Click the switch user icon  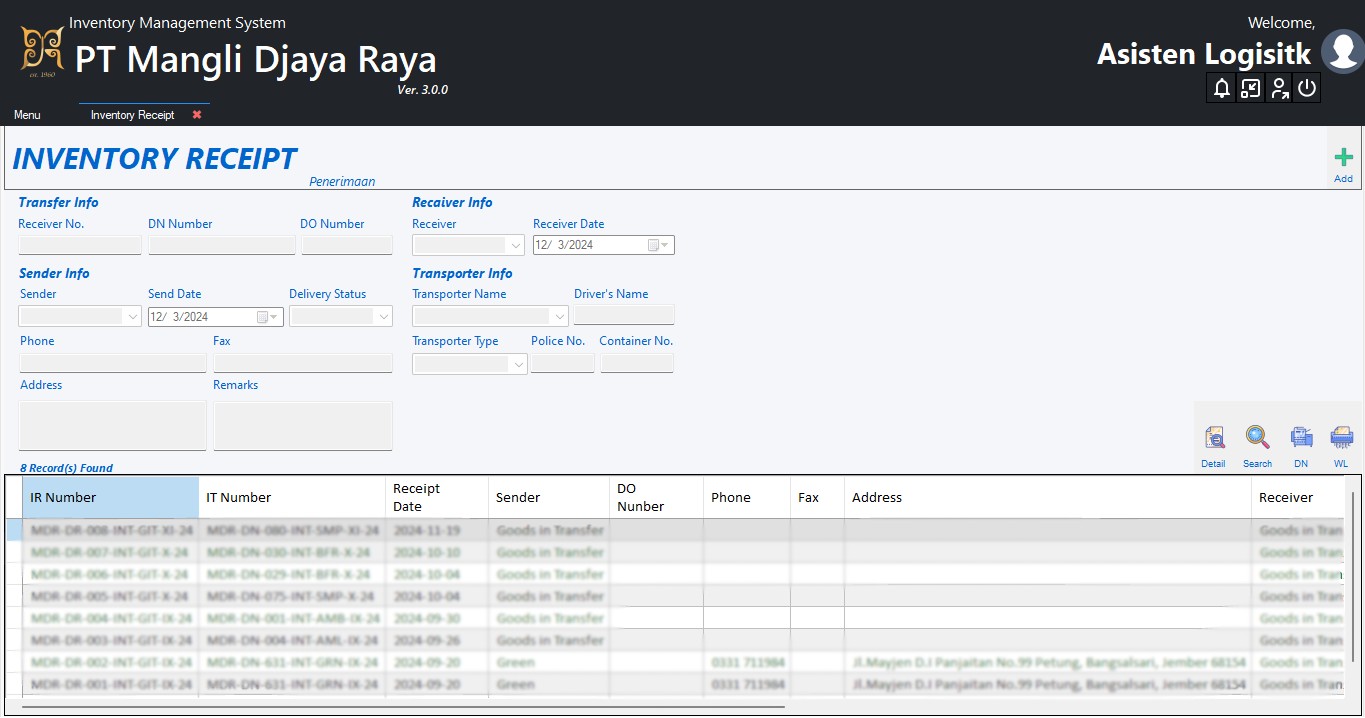[x=1279, y=88]
